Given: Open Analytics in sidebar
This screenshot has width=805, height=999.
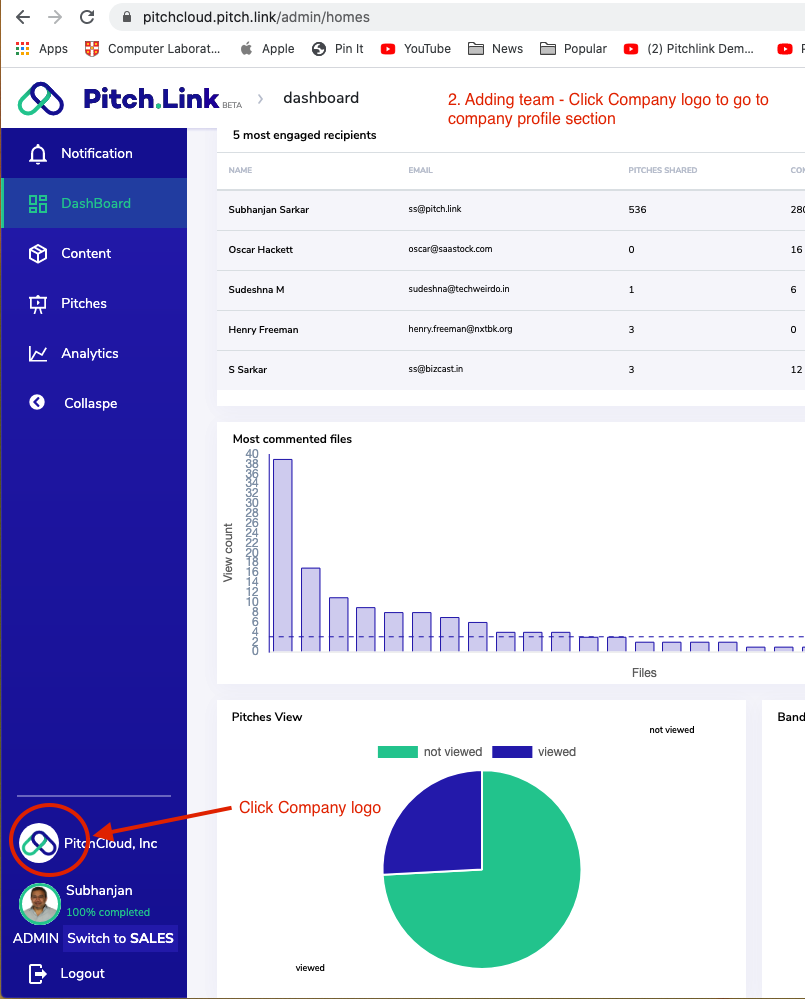Looking at the screenshot, I should coord(90,354).
